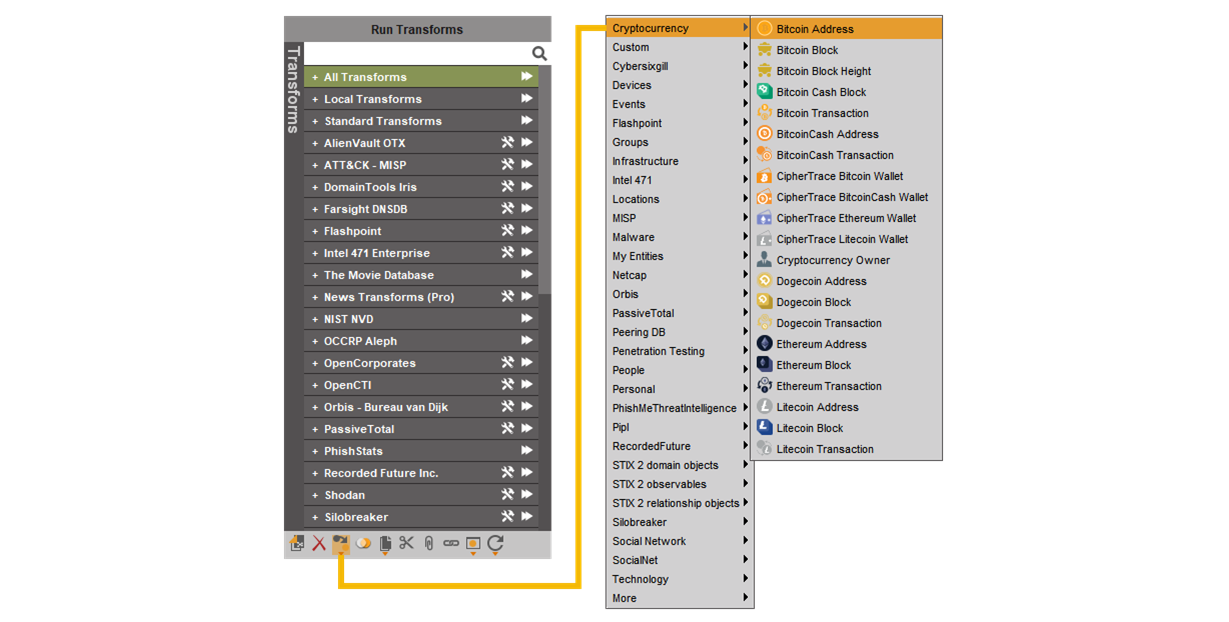Click the copy to new graph icon

tap(297, 543)
